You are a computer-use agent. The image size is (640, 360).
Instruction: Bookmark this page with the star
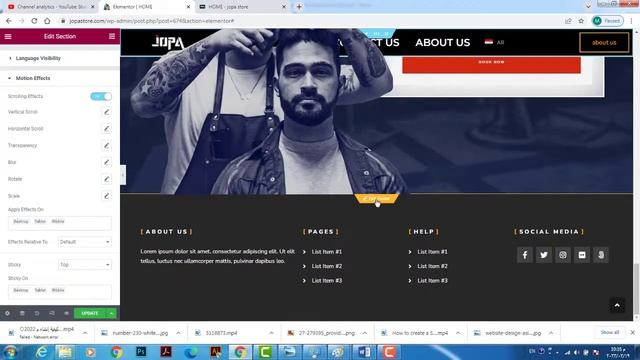pyautogui.click(x=581, y=21)
